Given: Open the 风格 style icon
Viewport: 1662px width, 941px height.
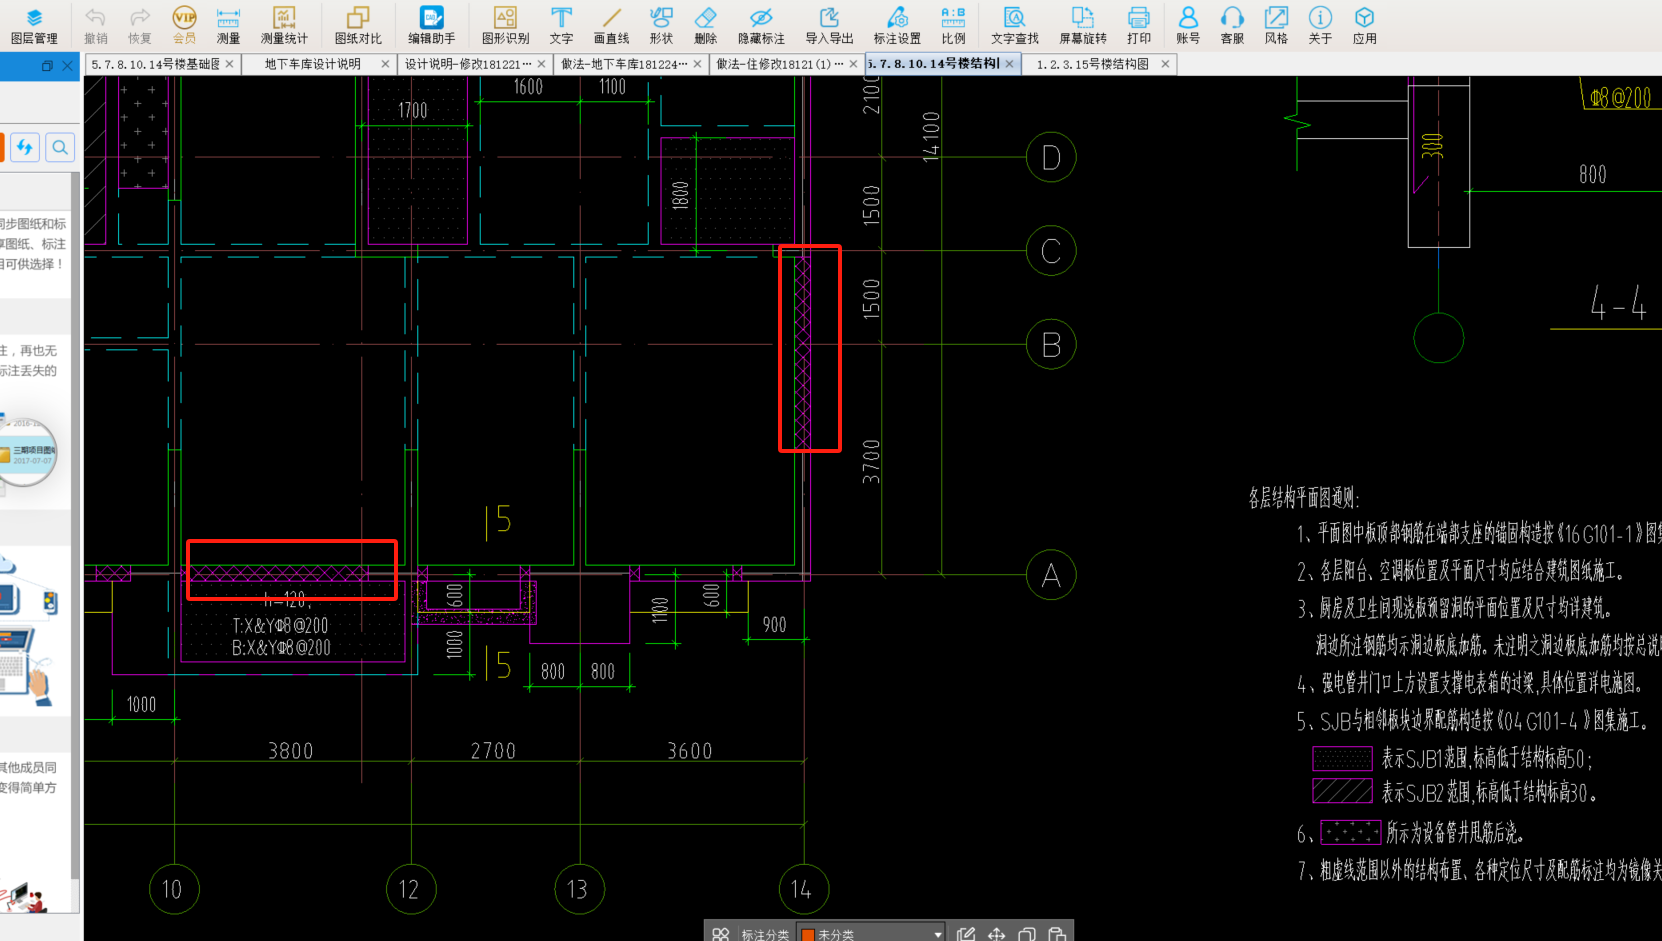Looking at the screenshot, I should (x=1276, y=26).
